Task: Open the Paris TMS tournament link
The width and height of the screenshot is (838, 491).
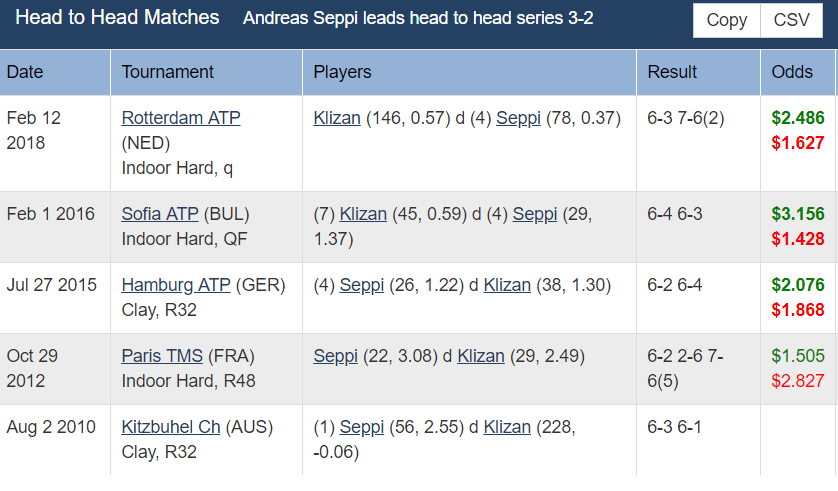Action: pyautogui.click(x=162, y=356)
